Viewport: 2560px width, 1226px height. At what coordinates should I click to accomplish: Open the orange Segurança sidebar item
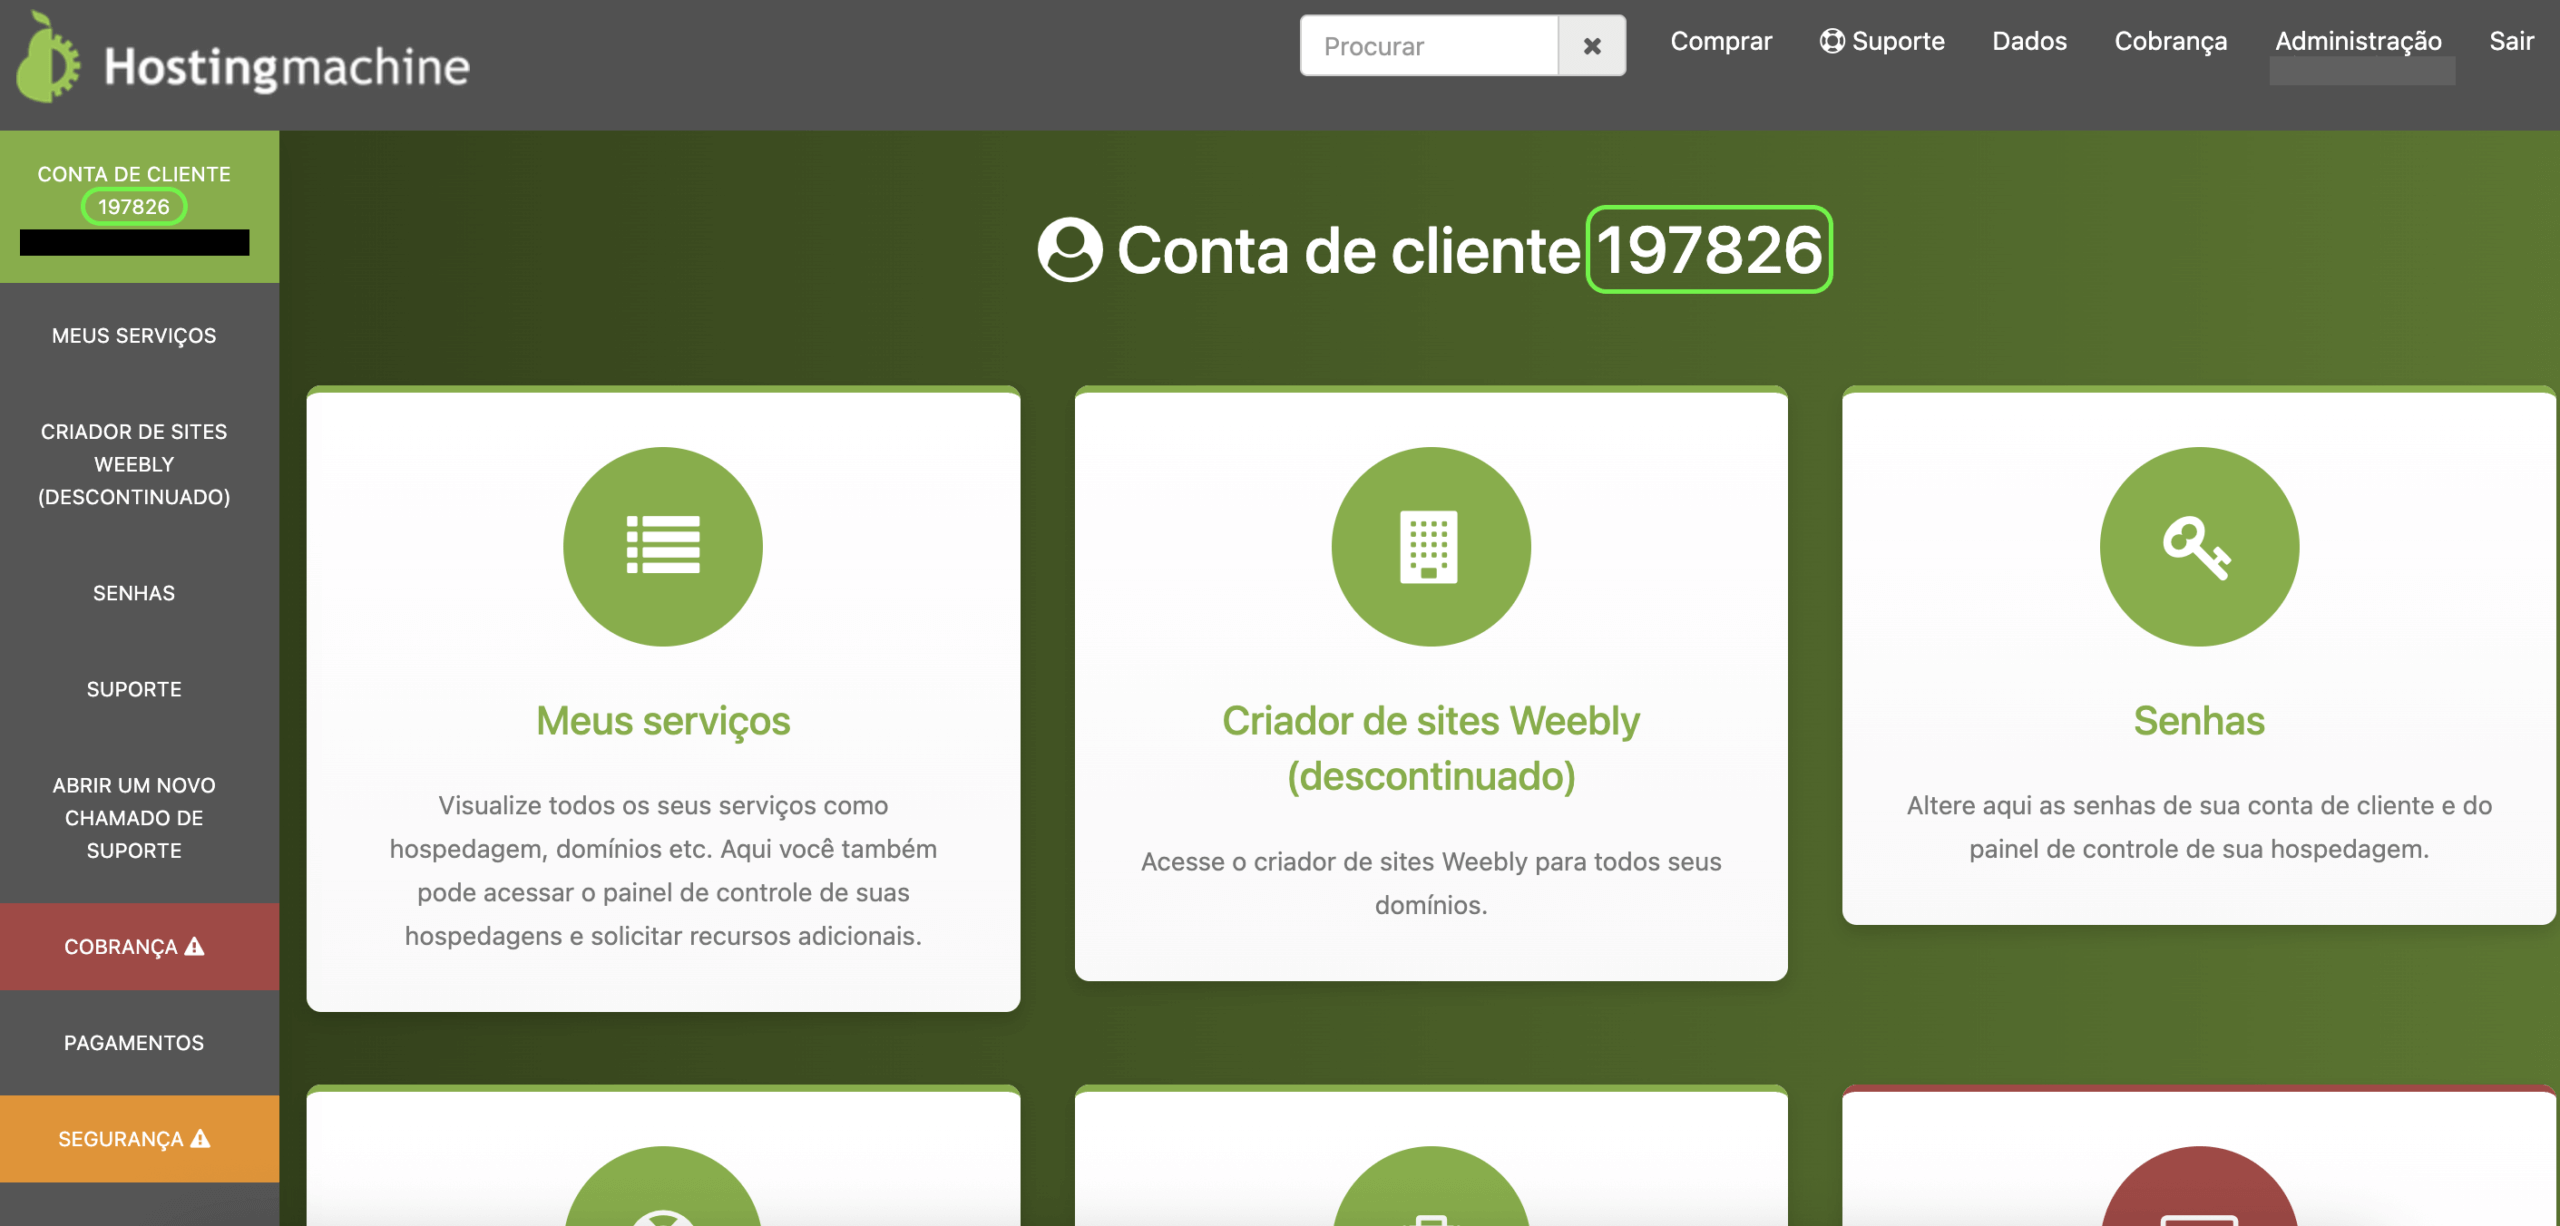point(139,1139)
